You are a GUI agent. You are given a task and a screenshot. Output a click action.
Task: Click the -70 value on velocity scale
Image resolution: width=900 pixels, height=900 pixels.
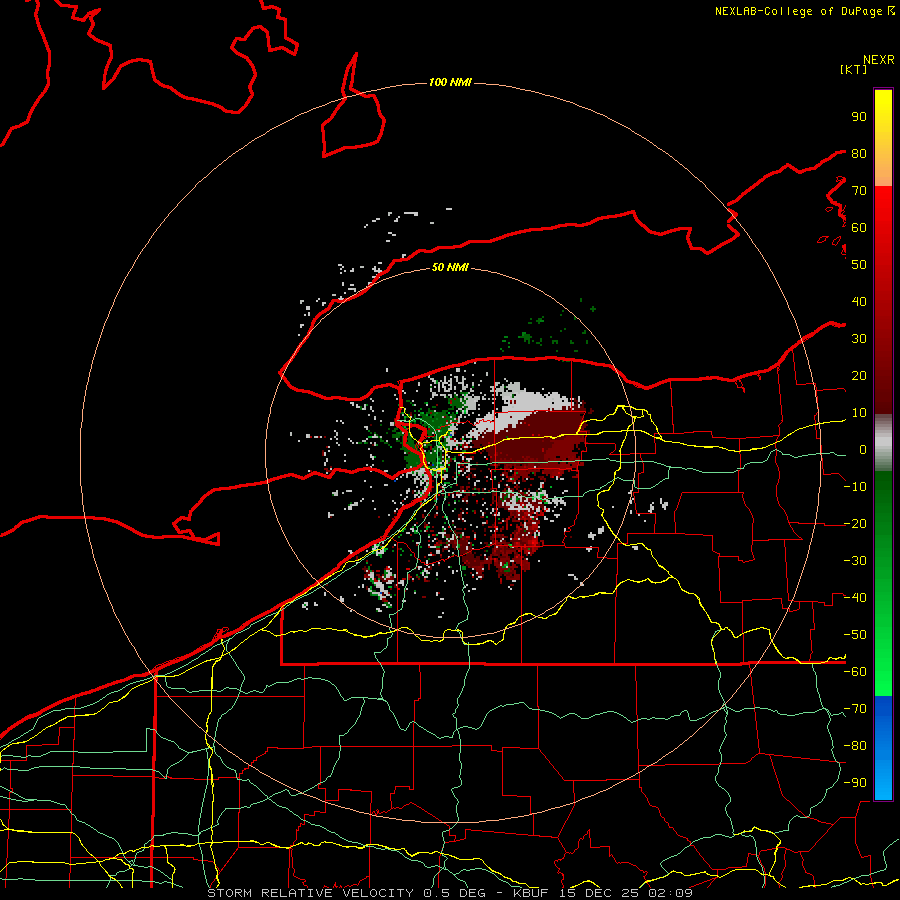pyautogui.click(x=855, y=709)
